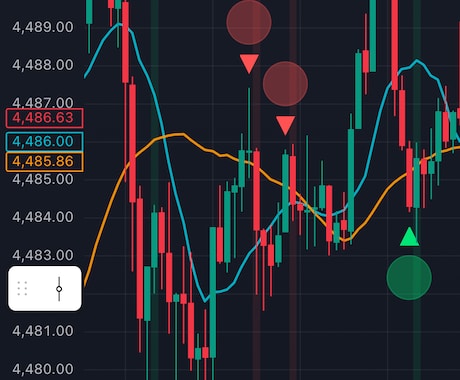The width and height of the screenshot is (460, 380).
Task: Click the 4,481.00 axis price
Action: coord(43,331)
